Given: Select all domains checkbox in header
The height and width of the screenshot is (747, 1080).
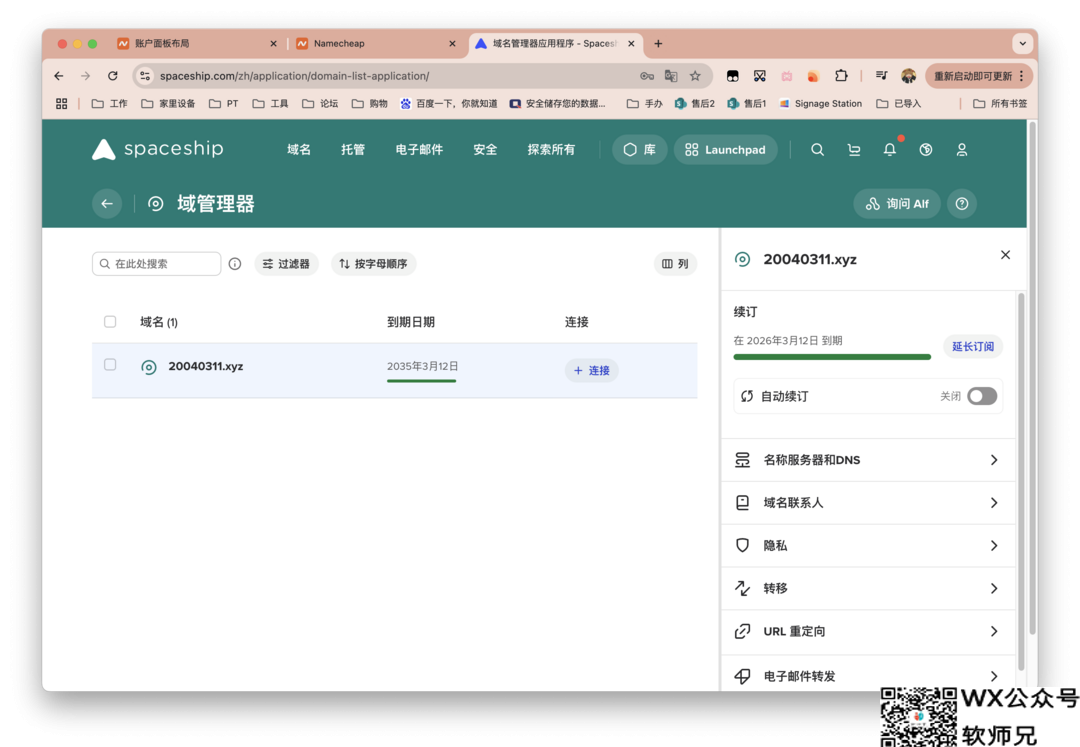Looking at the screenshot, I should pos(110,322).
